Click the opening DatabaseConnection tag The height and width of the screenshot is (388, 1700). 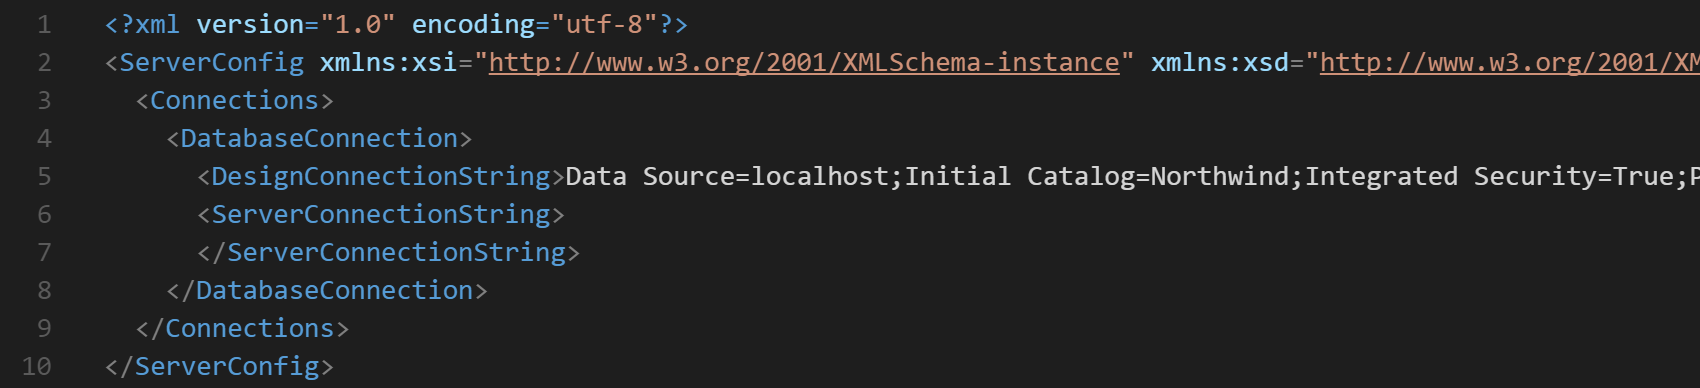319,138
